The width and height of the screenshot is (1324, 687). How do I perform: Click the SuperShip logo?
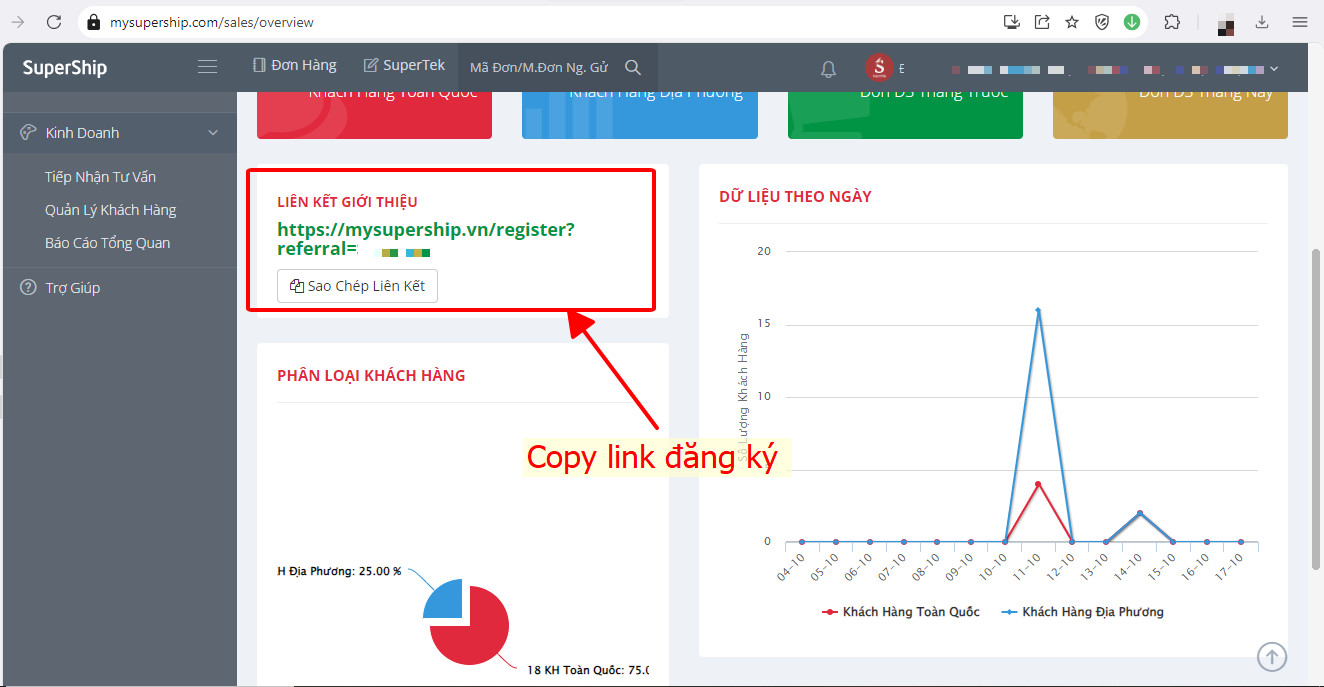(65, 68)
